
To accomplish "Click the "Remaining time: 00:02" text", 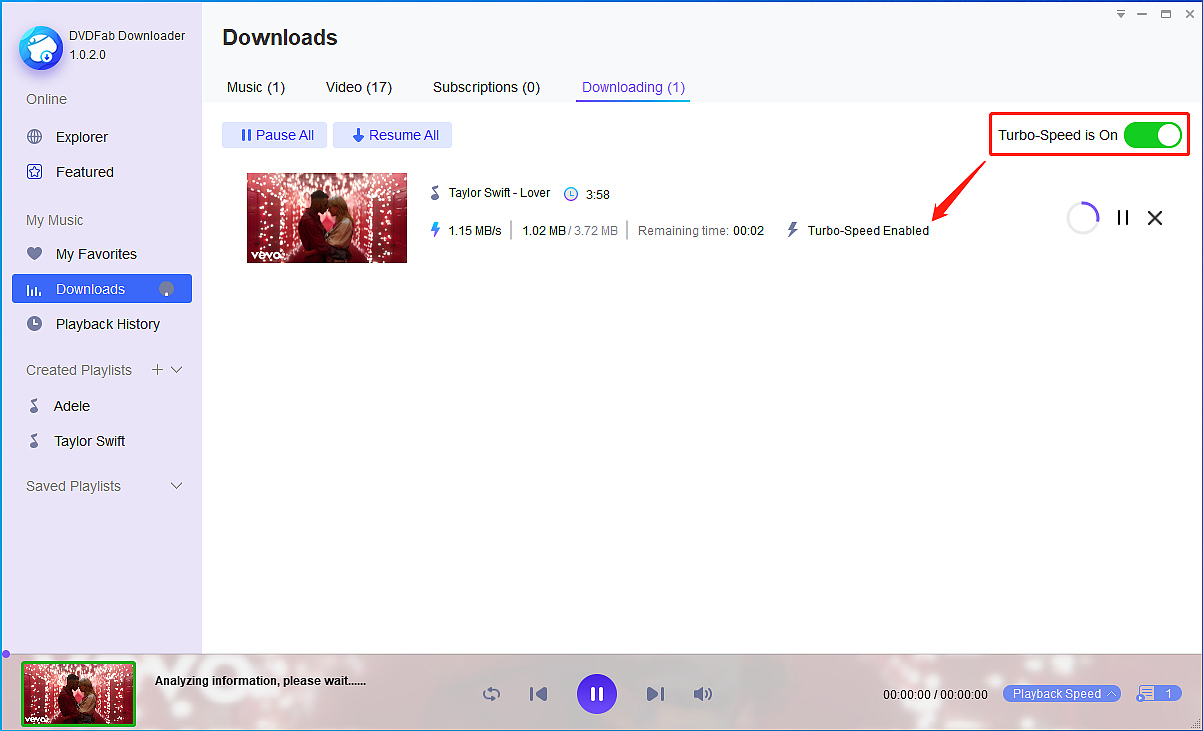I will (x=701, y=231).
